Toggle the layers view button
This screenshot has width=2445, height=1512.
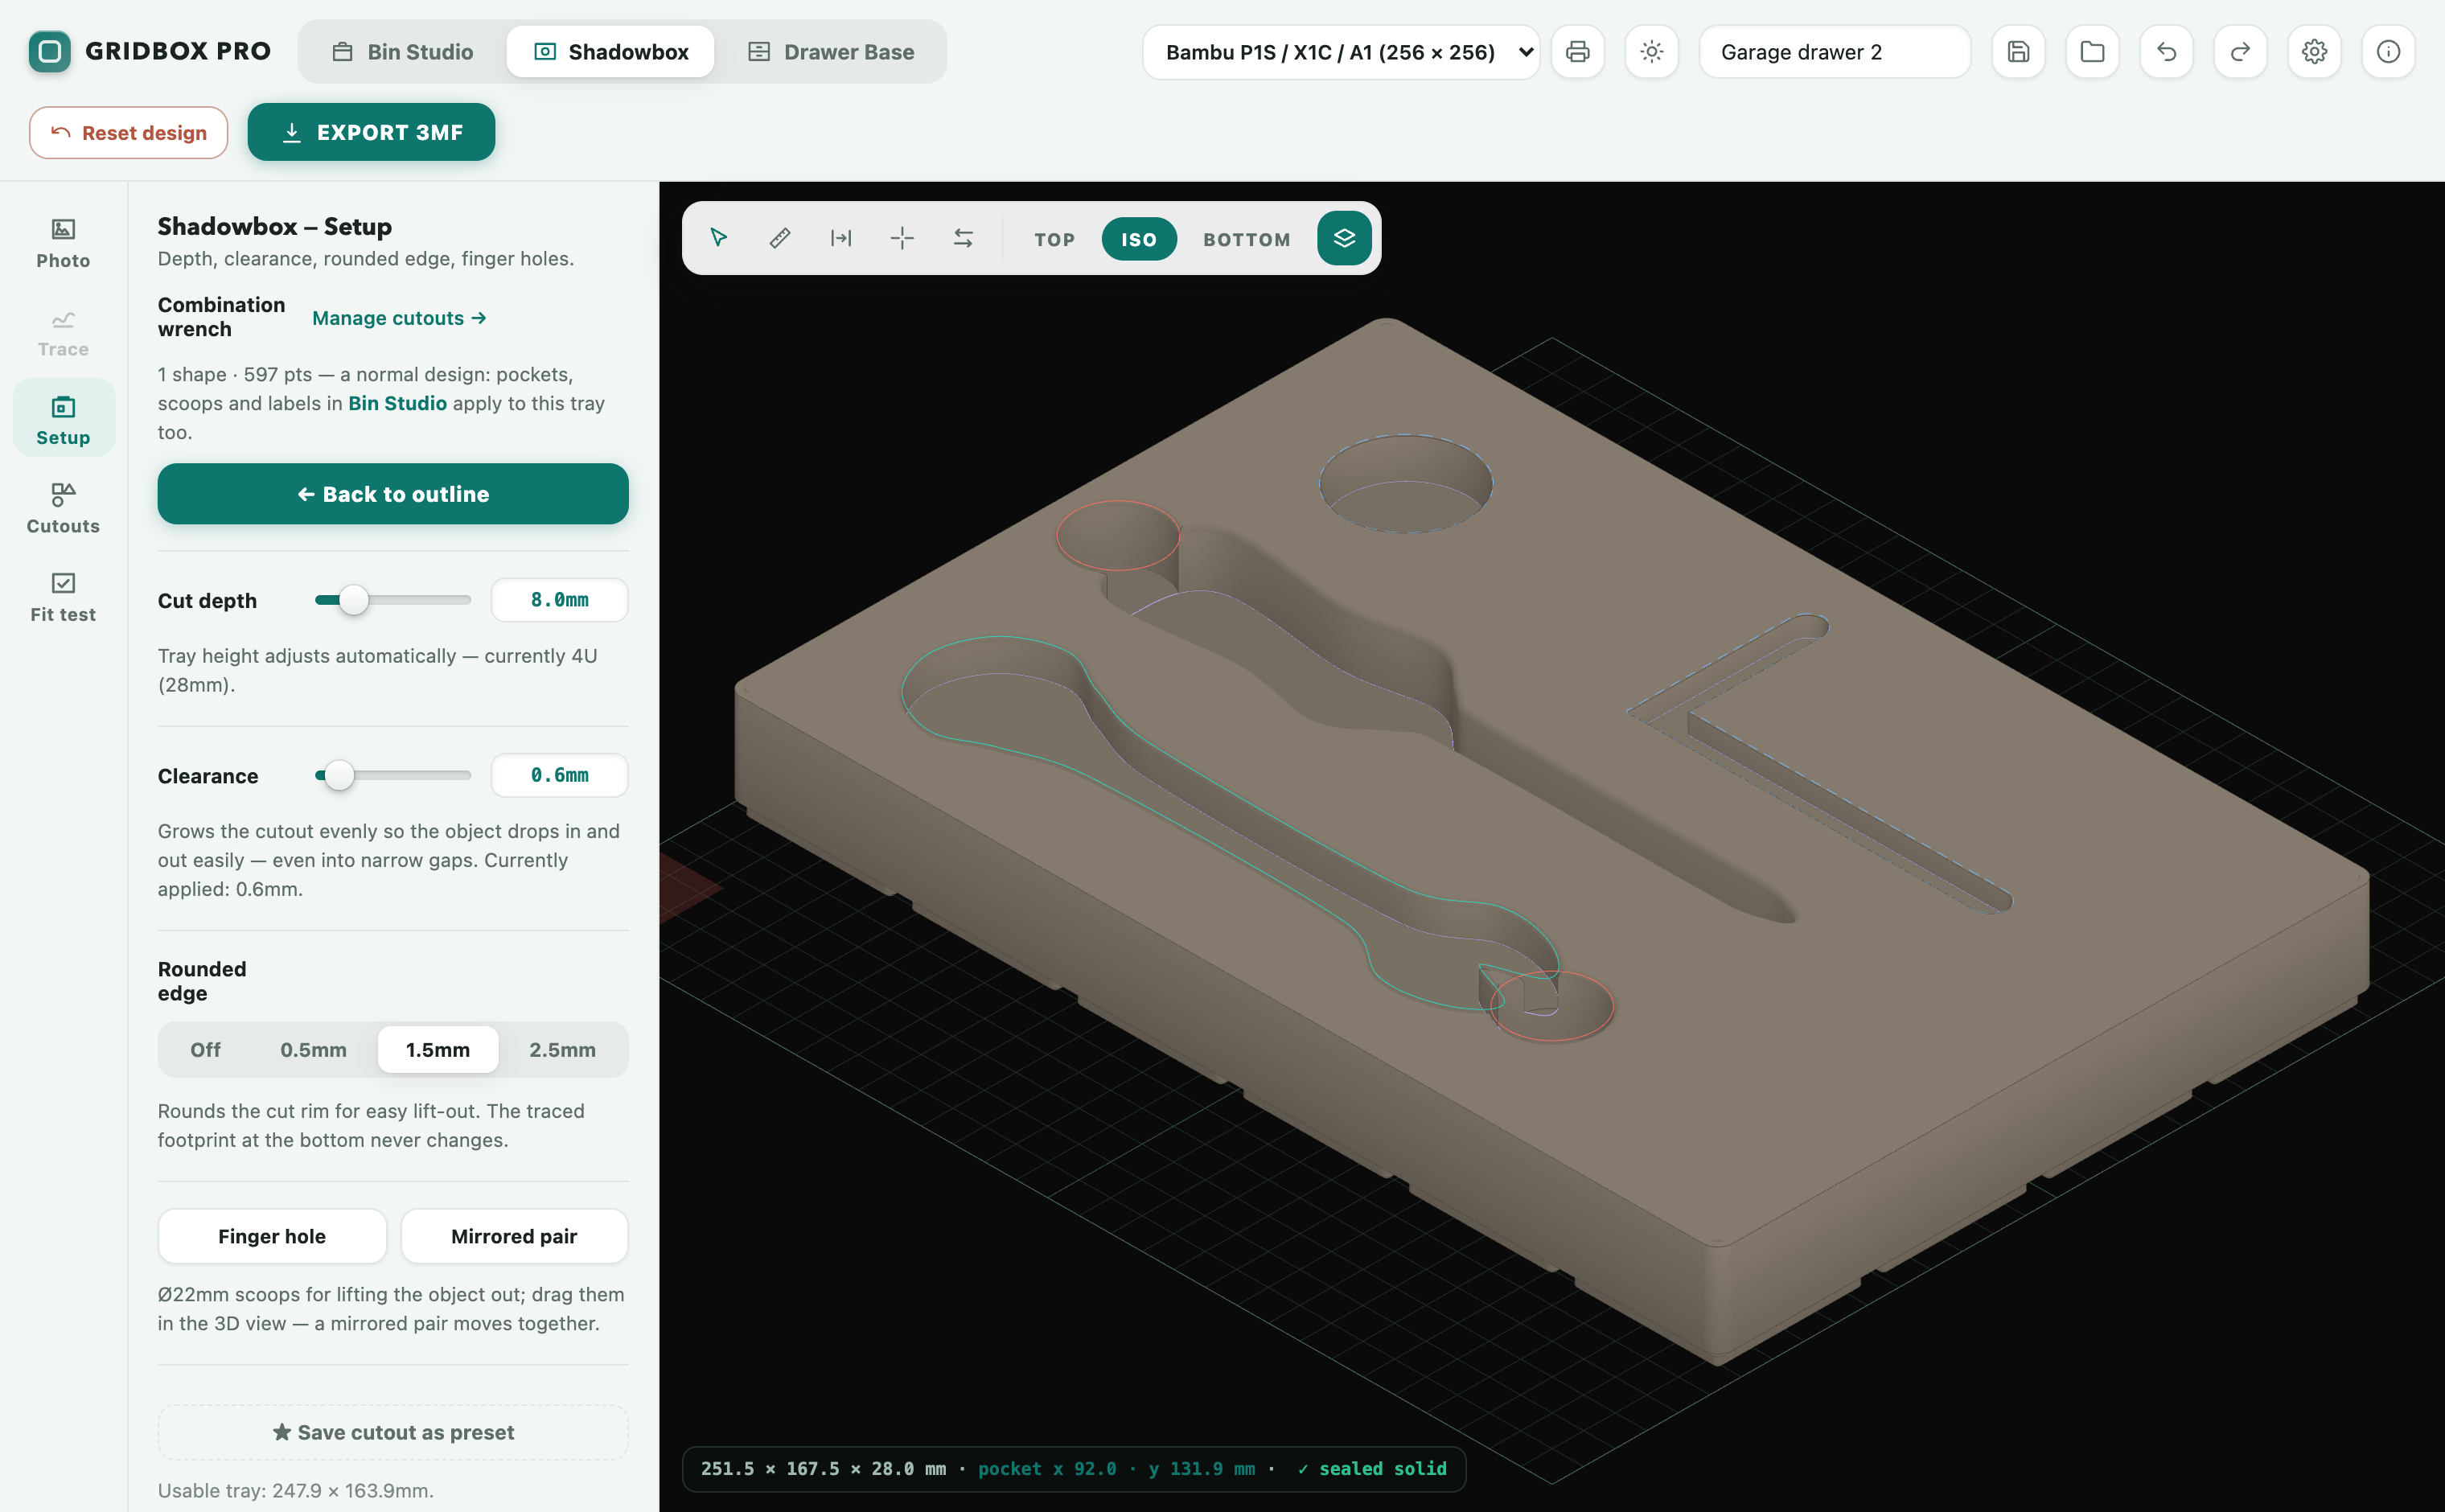click(1344, 238)
